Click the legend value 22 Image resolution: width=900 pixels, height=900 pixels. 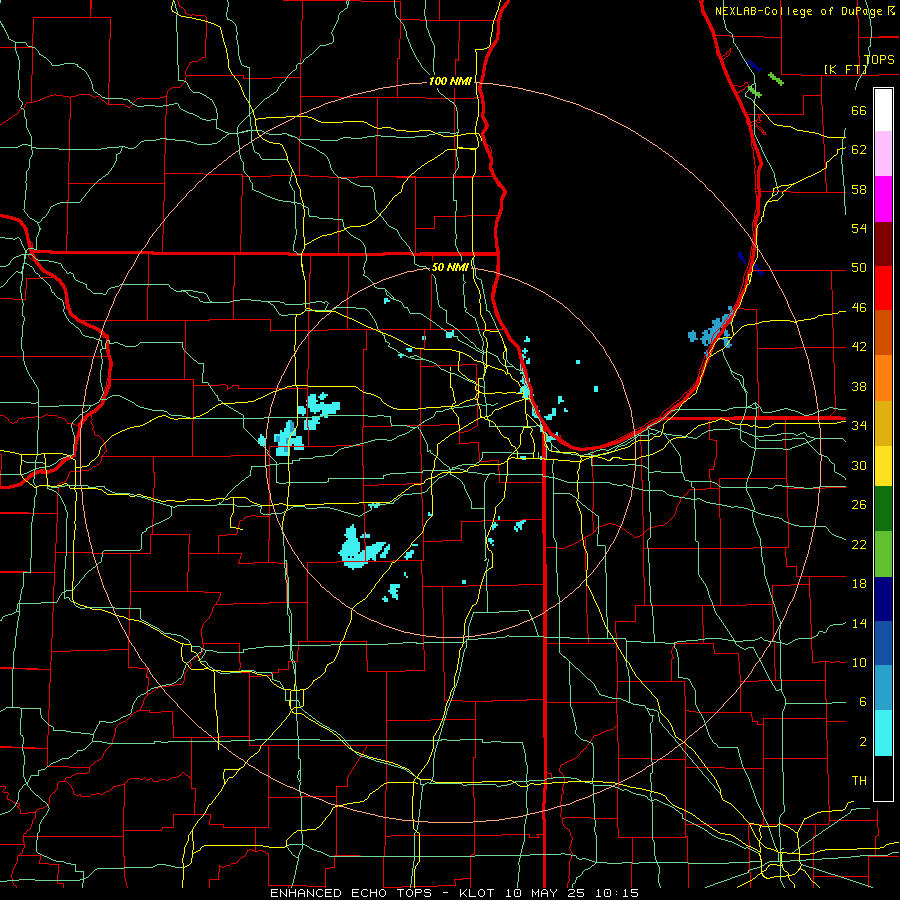pyautogui.click(x=859, y=544)
